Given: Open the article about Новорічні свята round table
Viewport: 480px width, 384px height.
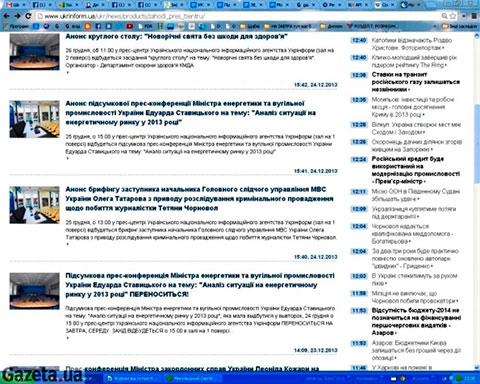Looking at the screenshot, I should click(177, 36).
